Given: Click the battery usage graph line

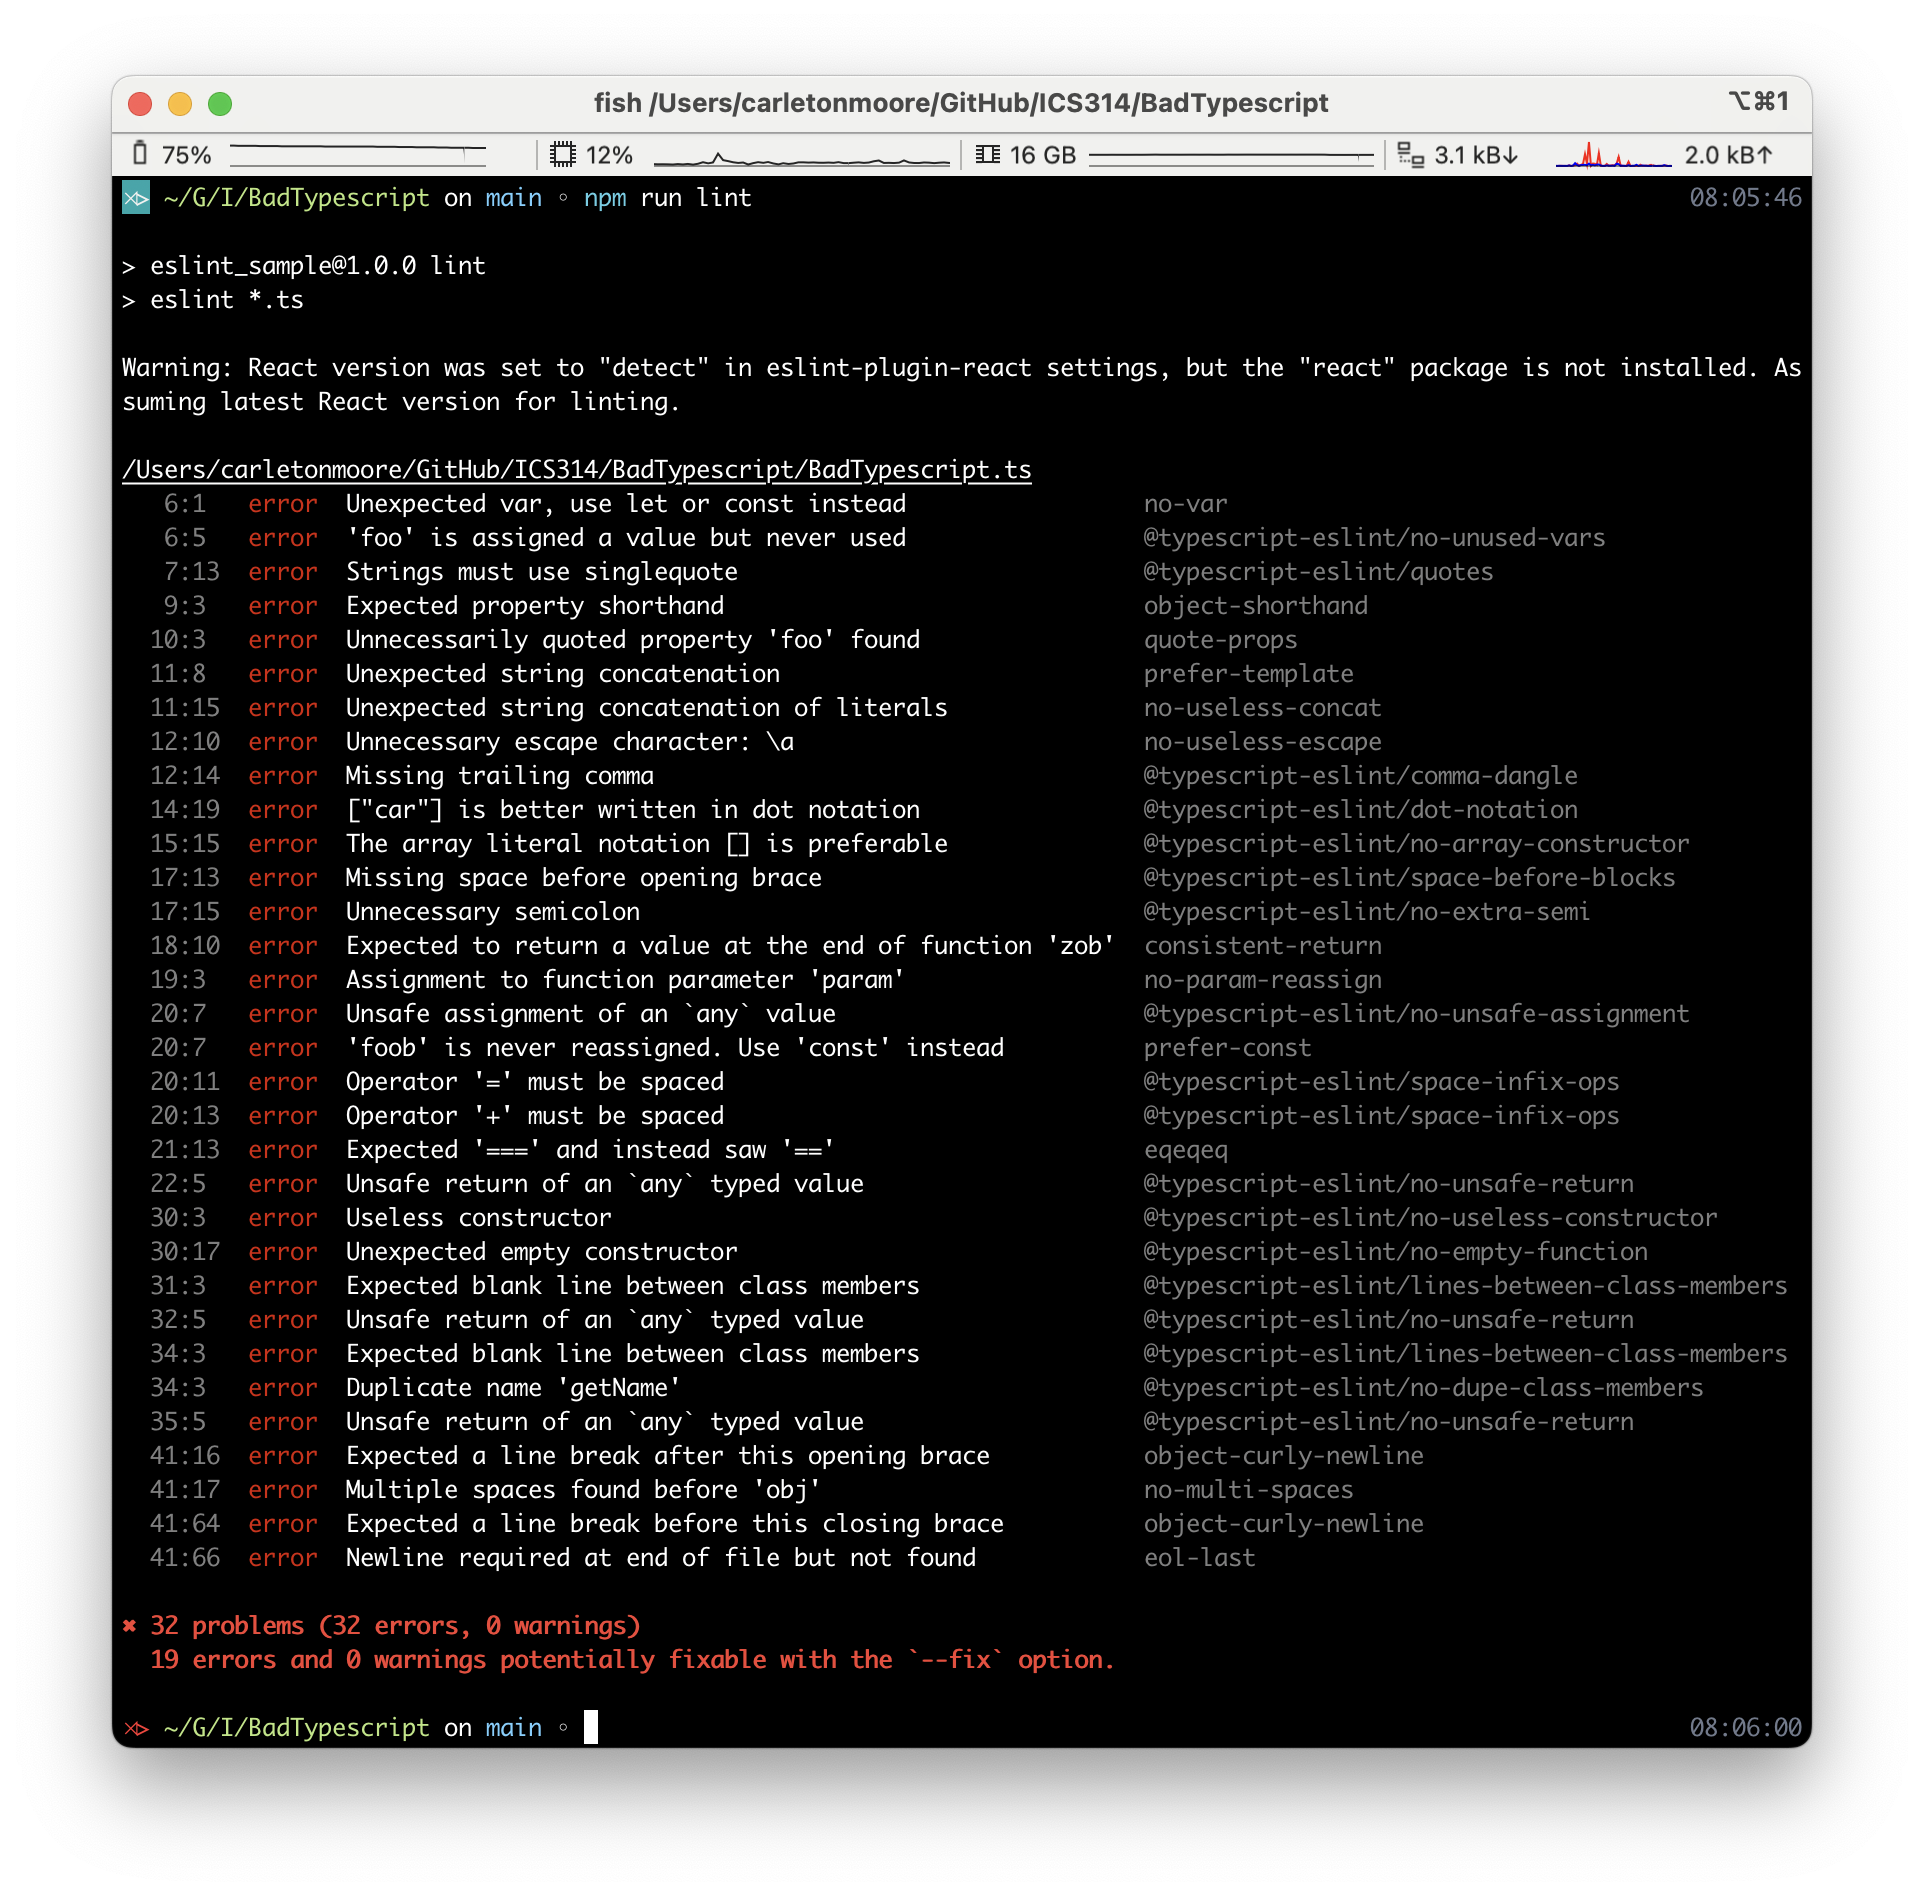Looking at the screenshot, I should [357, 154].
